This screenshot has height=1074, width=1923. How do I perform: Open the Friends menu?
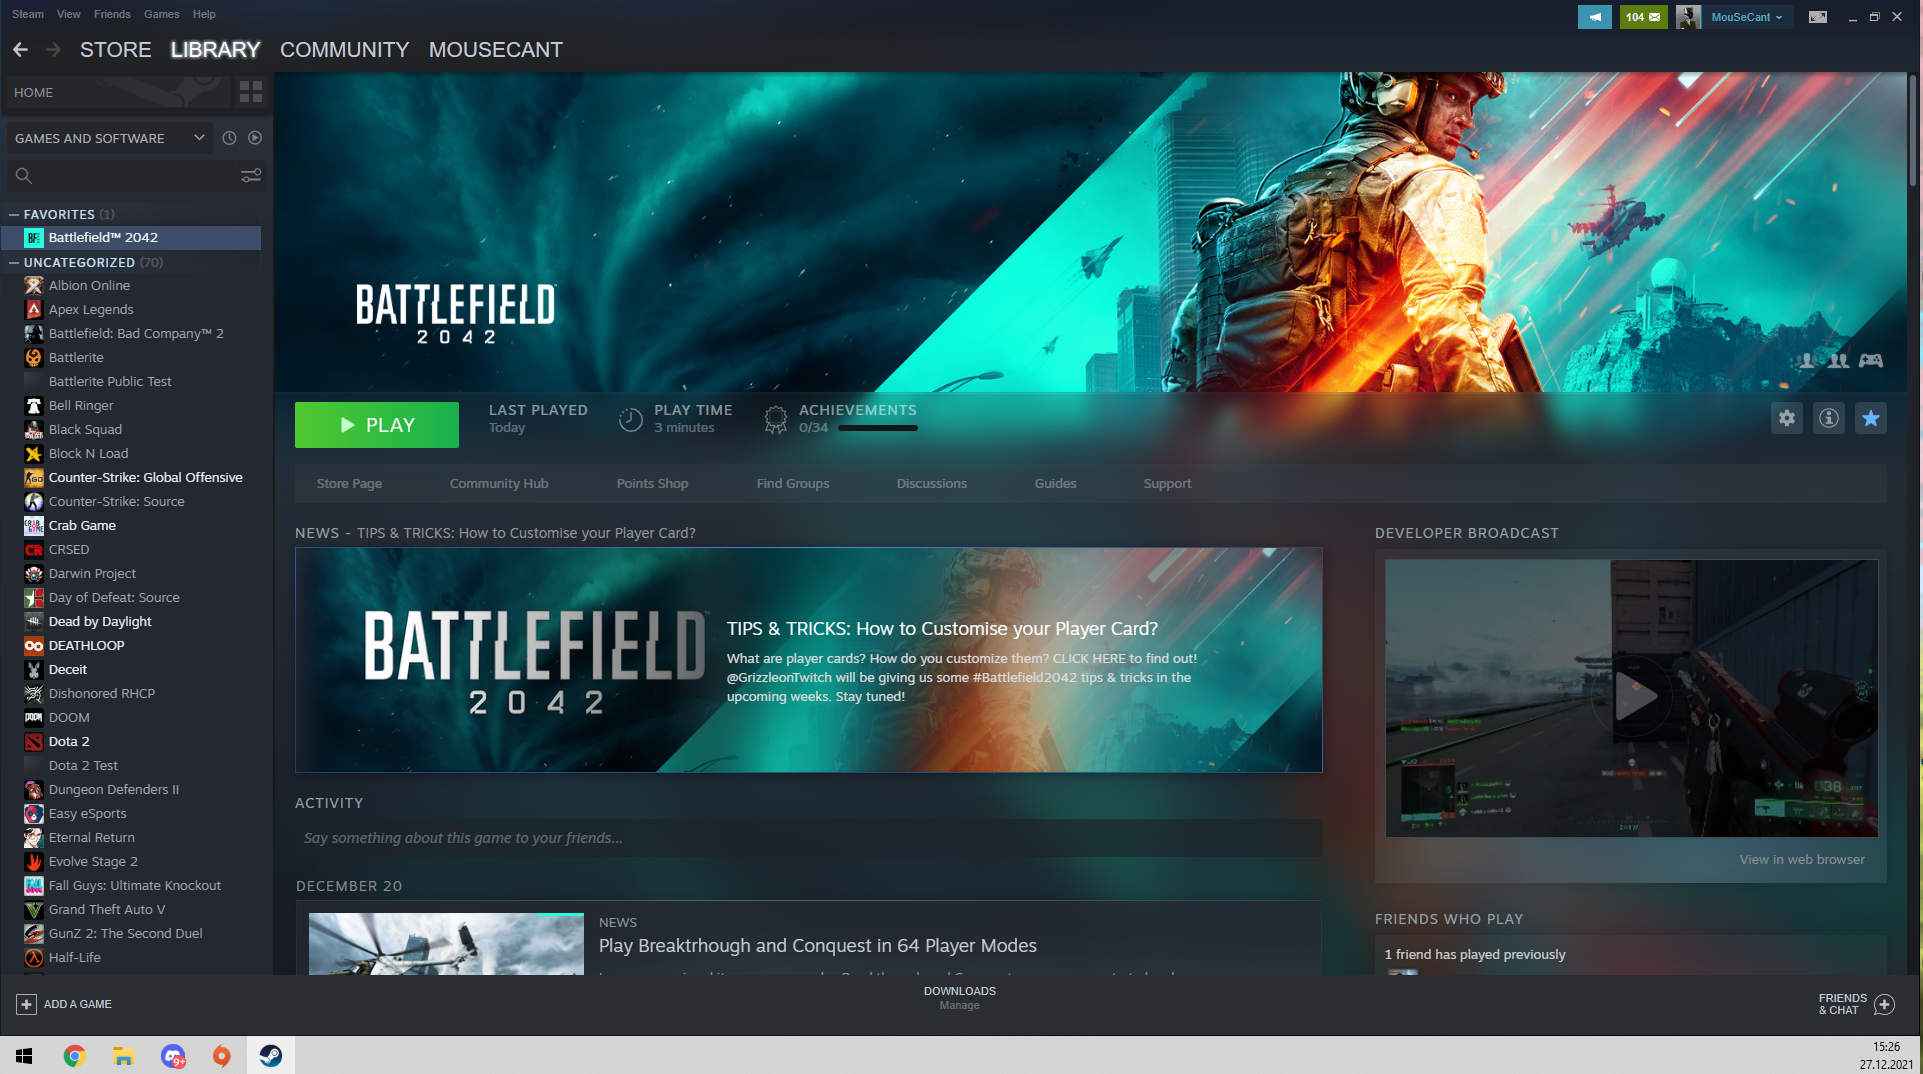click(112, 14)
